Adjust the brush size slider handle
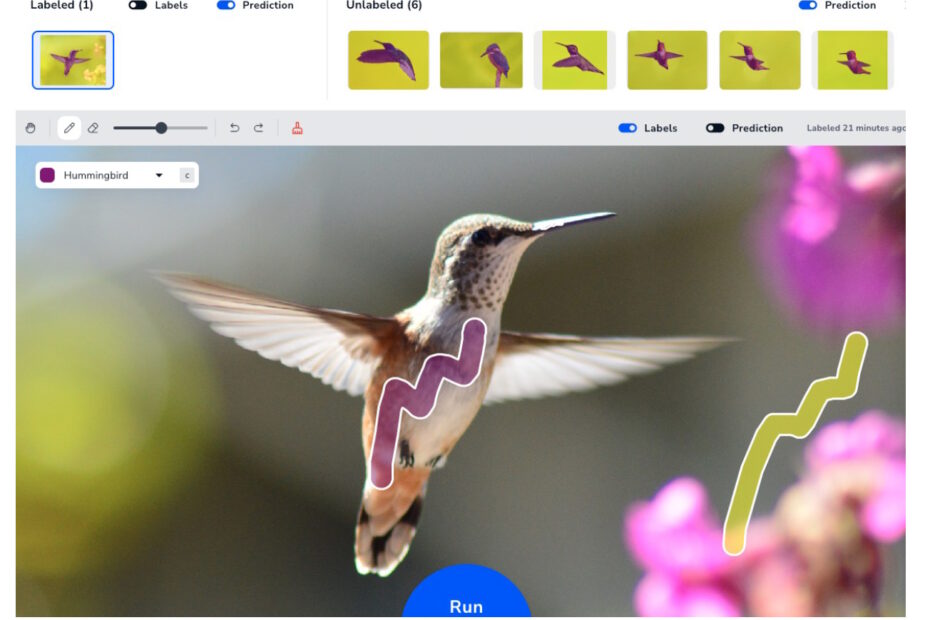 pos(161,128)
